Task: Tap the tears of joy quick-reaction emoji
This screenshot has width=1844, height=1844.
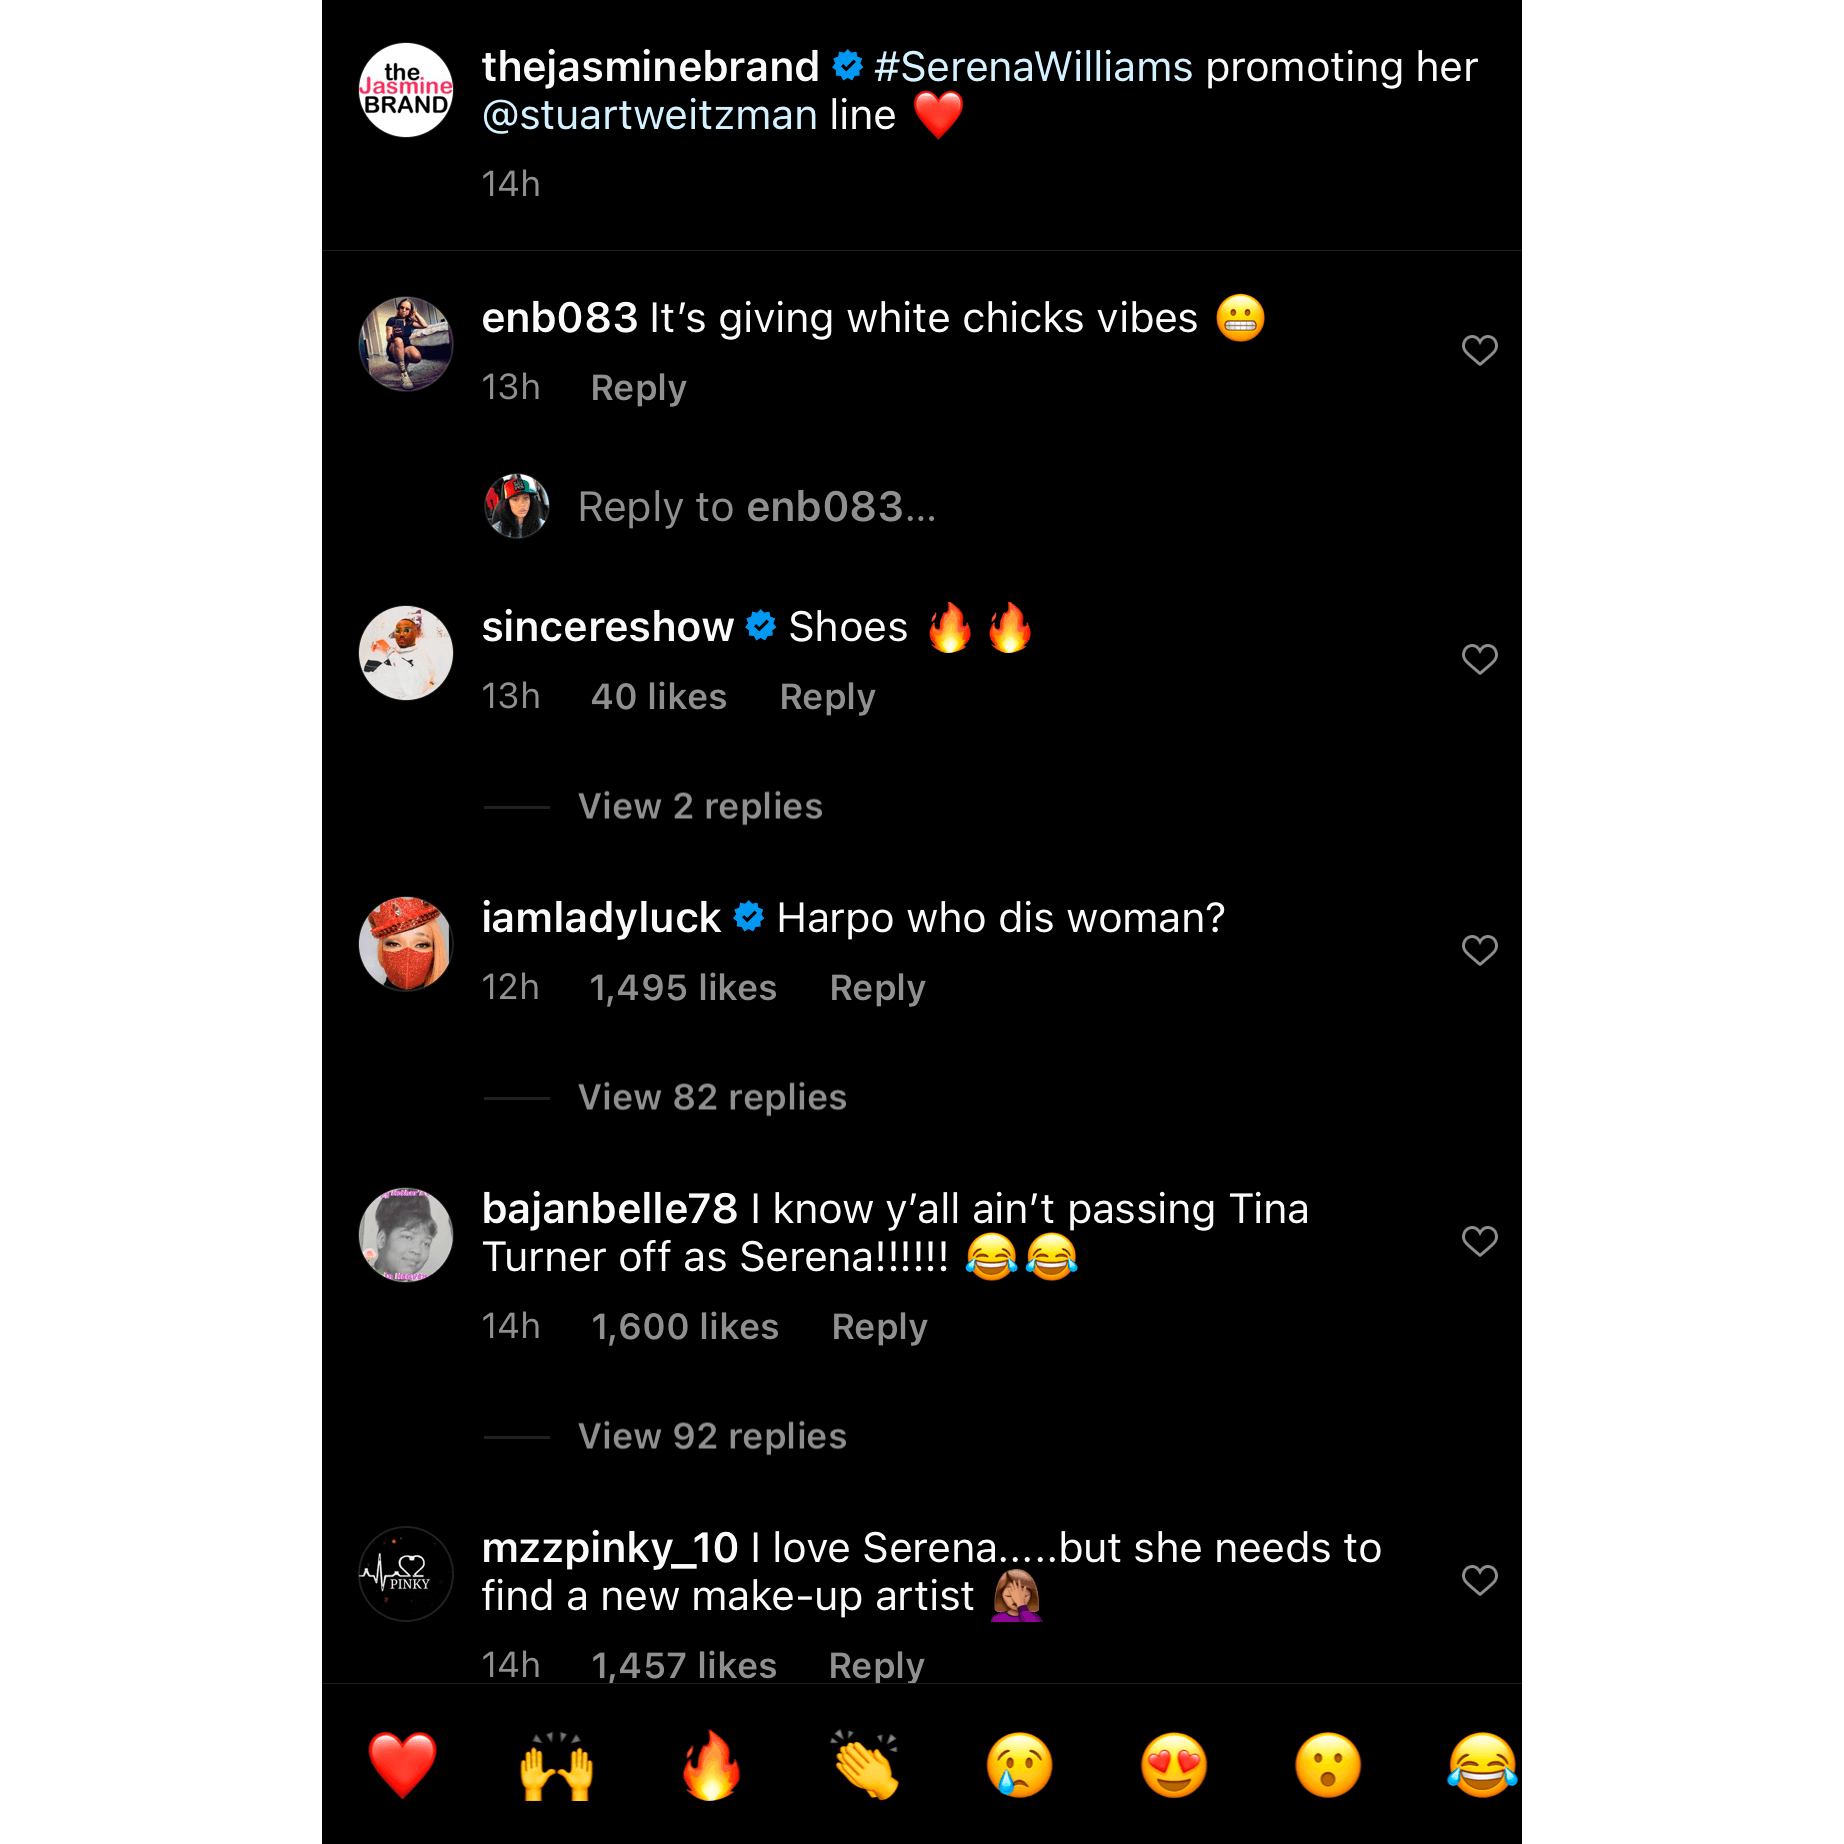Action: [1482, 1765]
